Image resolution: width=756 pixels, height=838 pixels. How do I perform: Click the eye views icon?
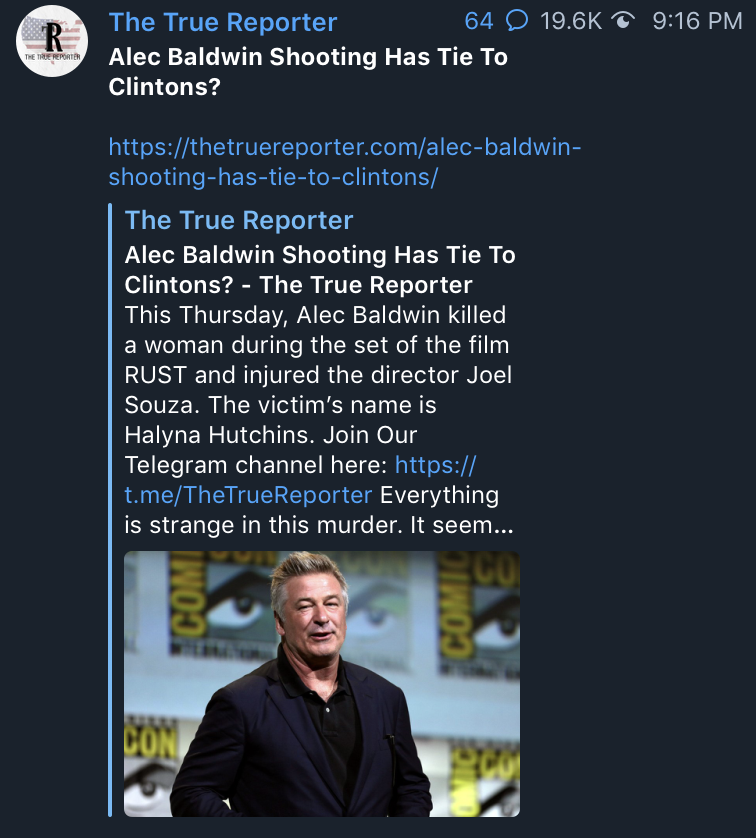coord(623,22)
